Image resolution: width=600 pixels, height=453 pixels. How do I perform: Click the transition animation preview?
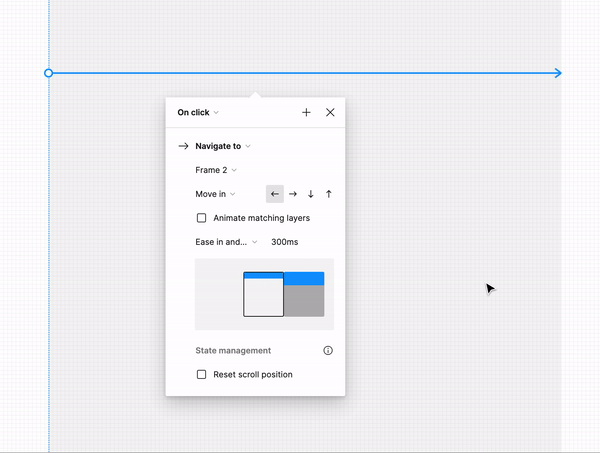[x=264, y=294]
